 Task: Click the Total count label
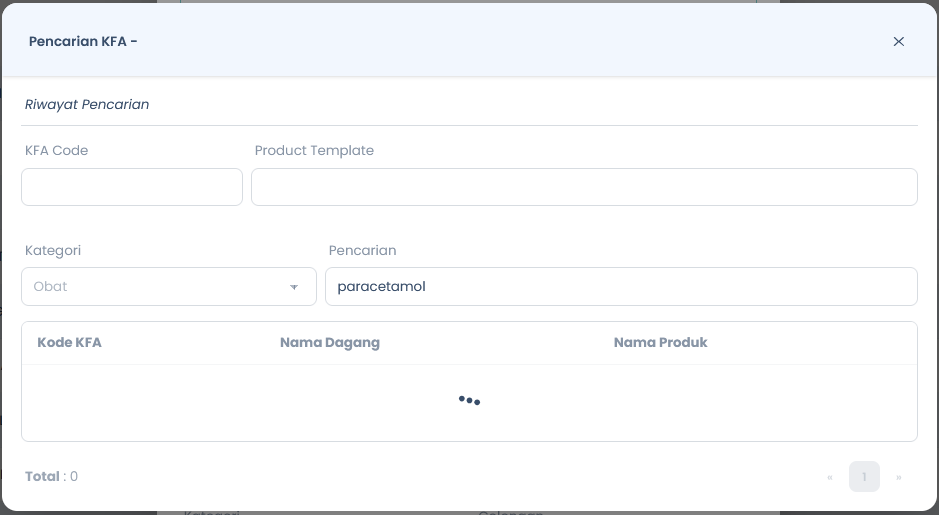click(x=52, y=477)
